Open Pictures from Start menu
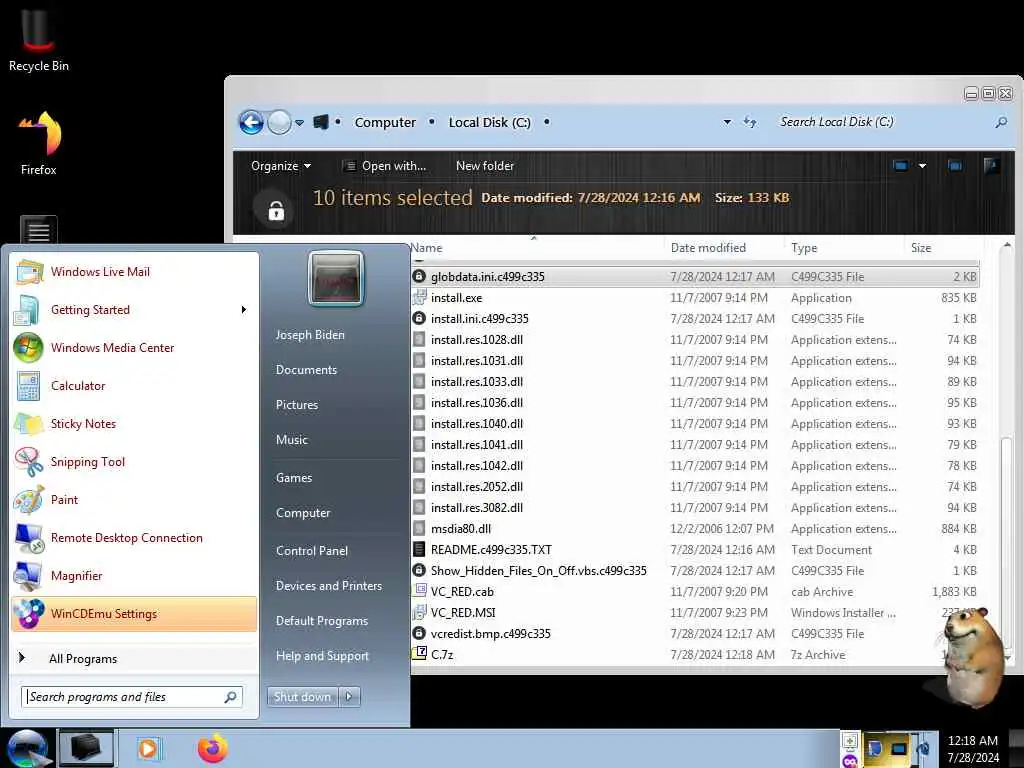This screenshot has height=768, width=1024. pos(296,405)
